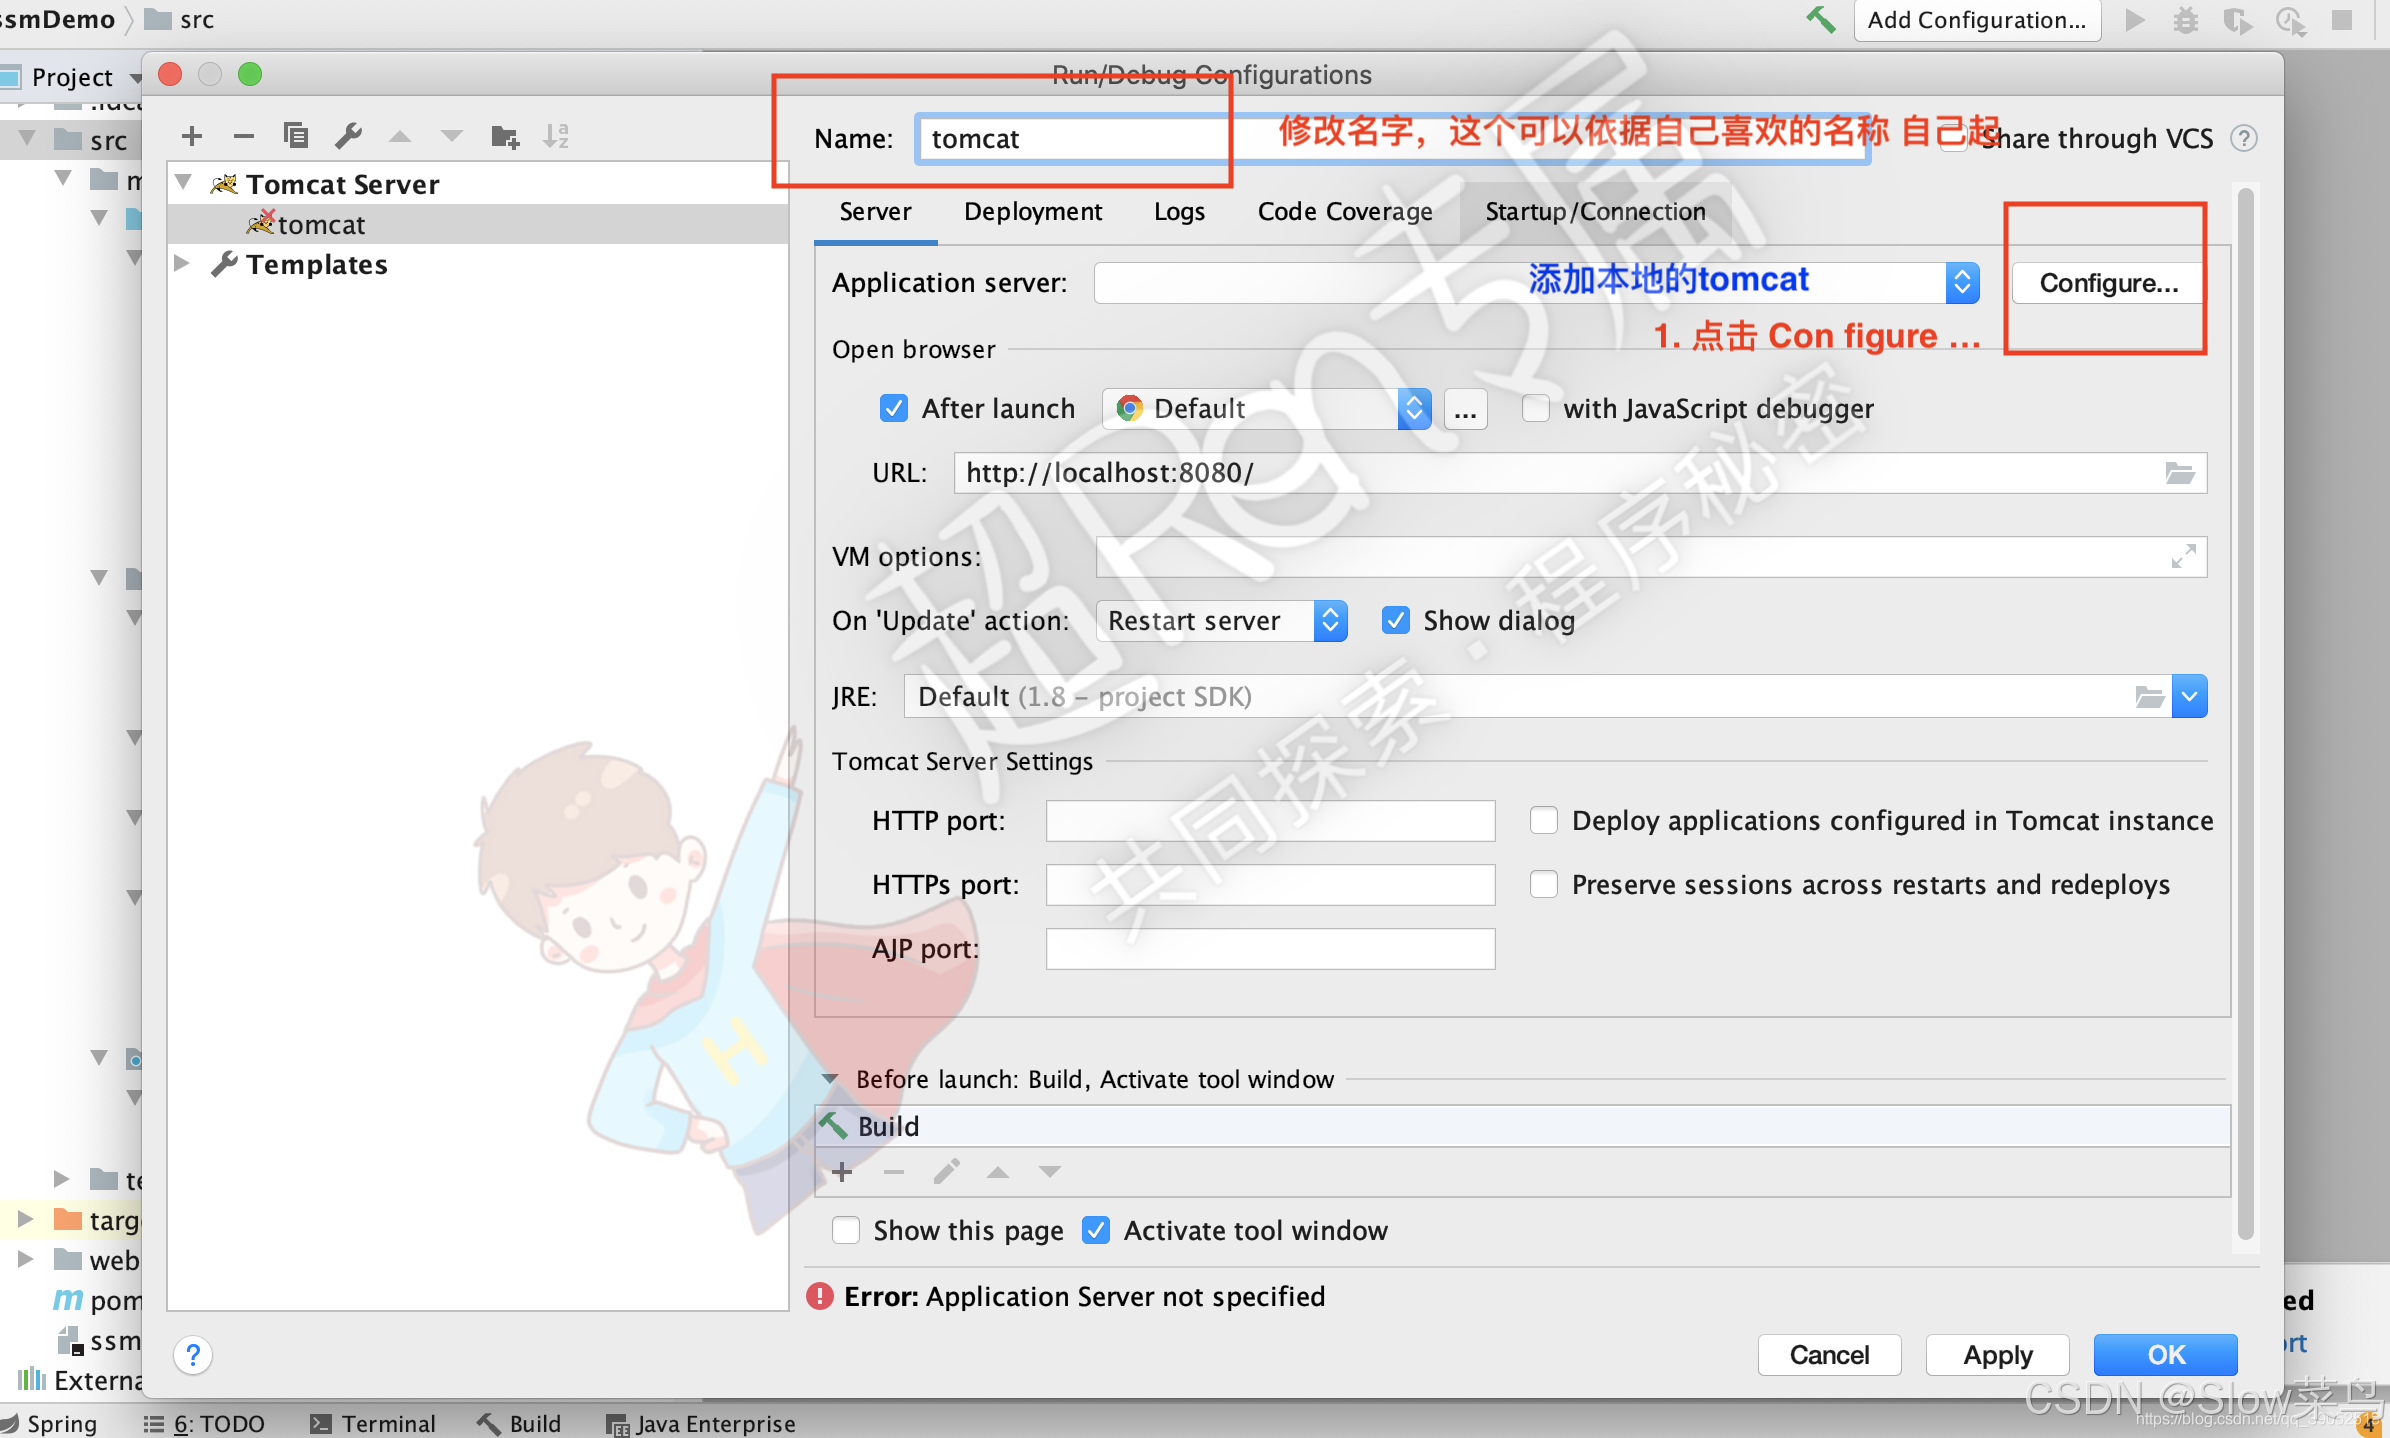Copy the selected configuration

[x=295, y=136]
